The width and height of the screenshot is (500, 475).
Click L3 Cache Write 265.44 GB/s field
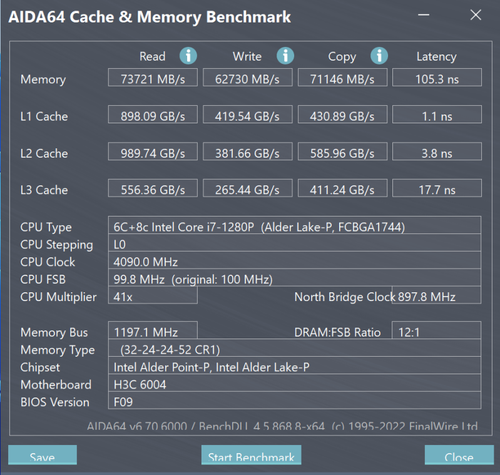point(248,188)
